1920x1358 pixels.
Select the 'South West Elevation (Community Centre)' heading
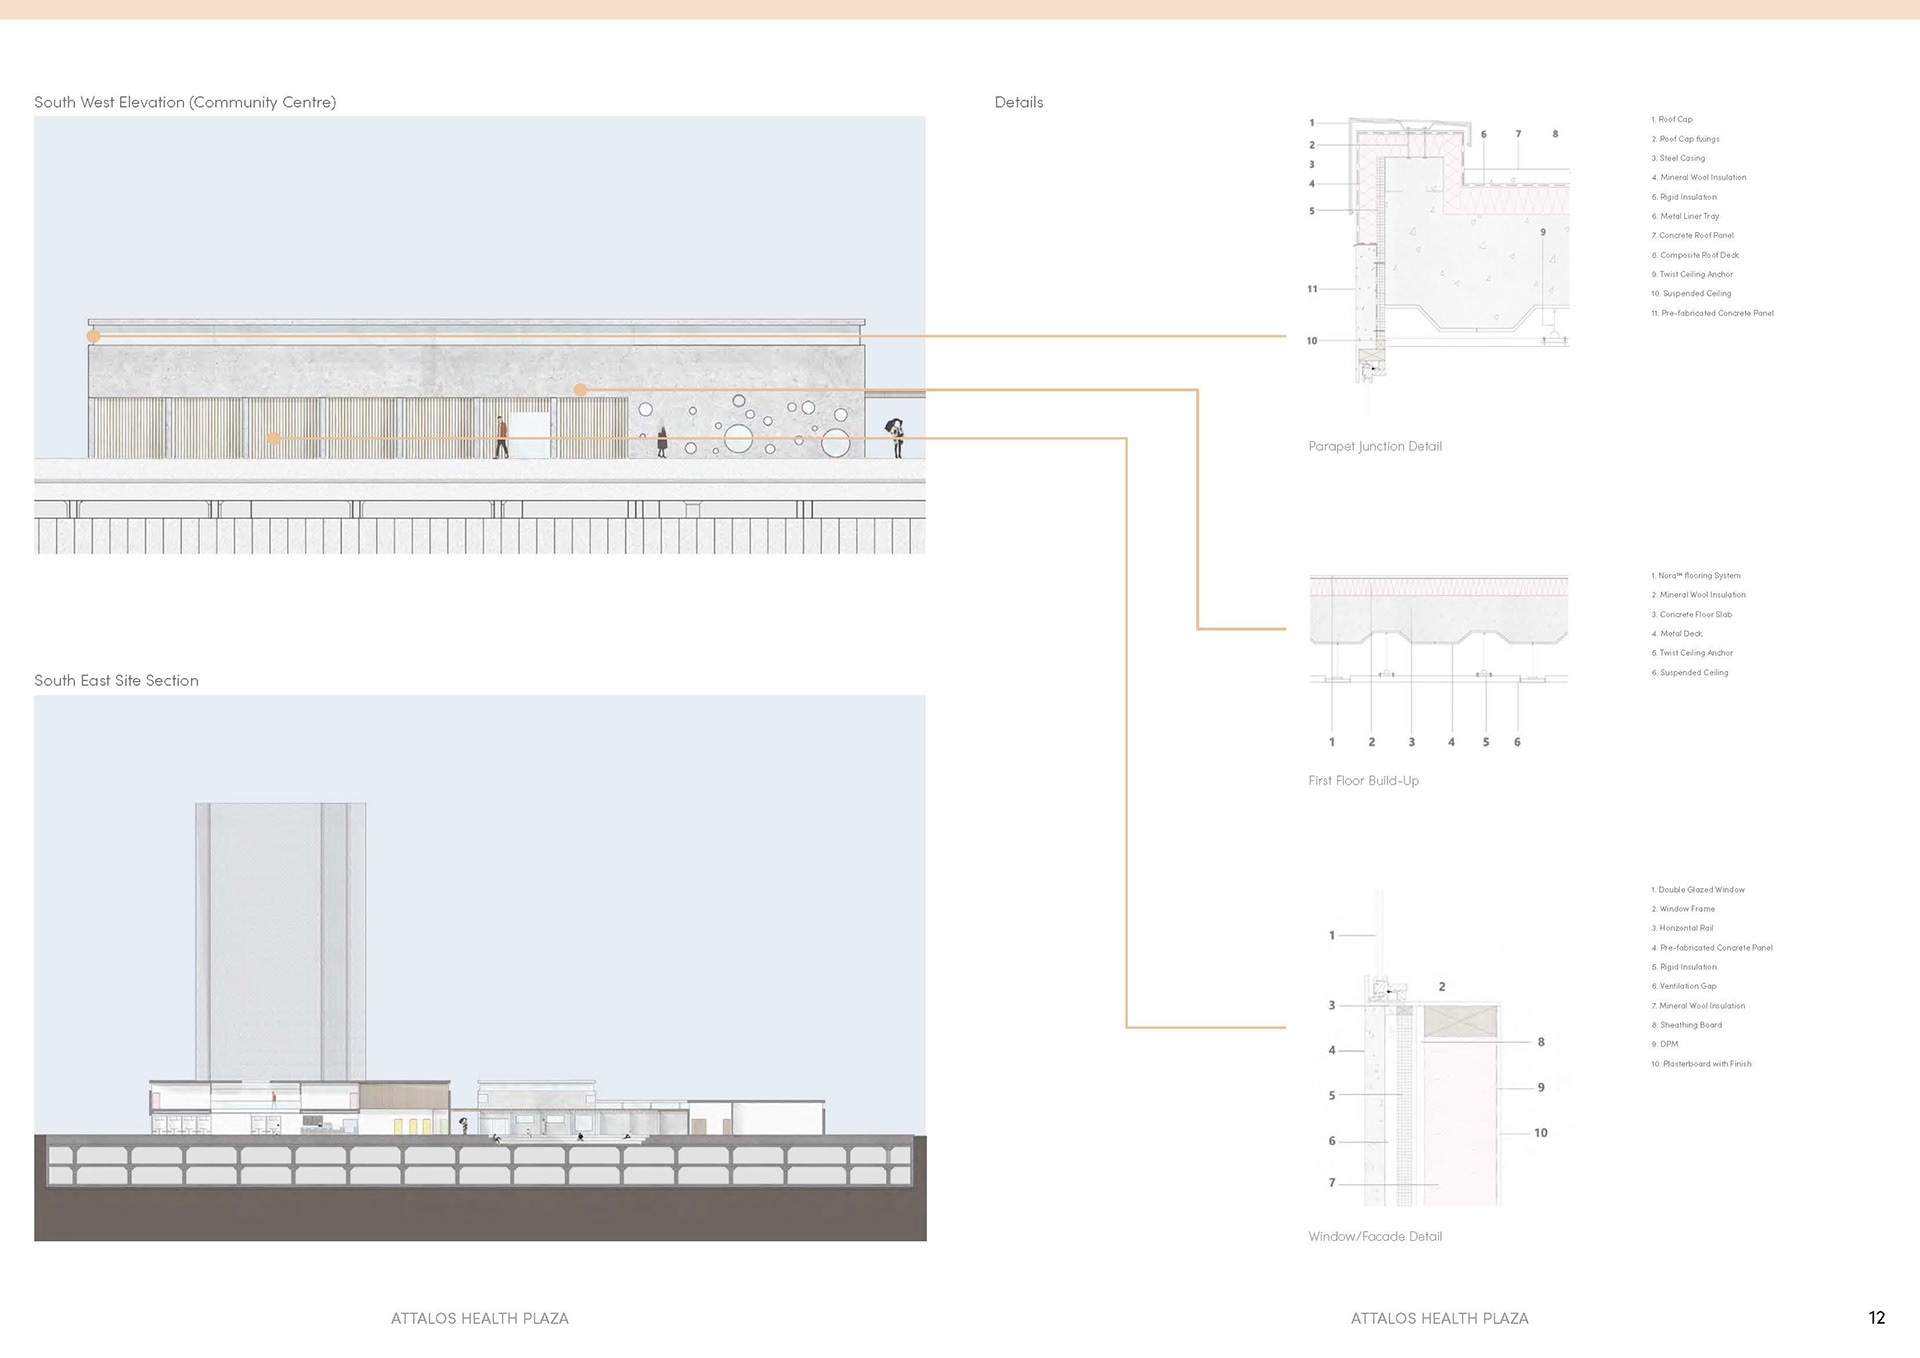pyautogui.click(x=185, y=102)
